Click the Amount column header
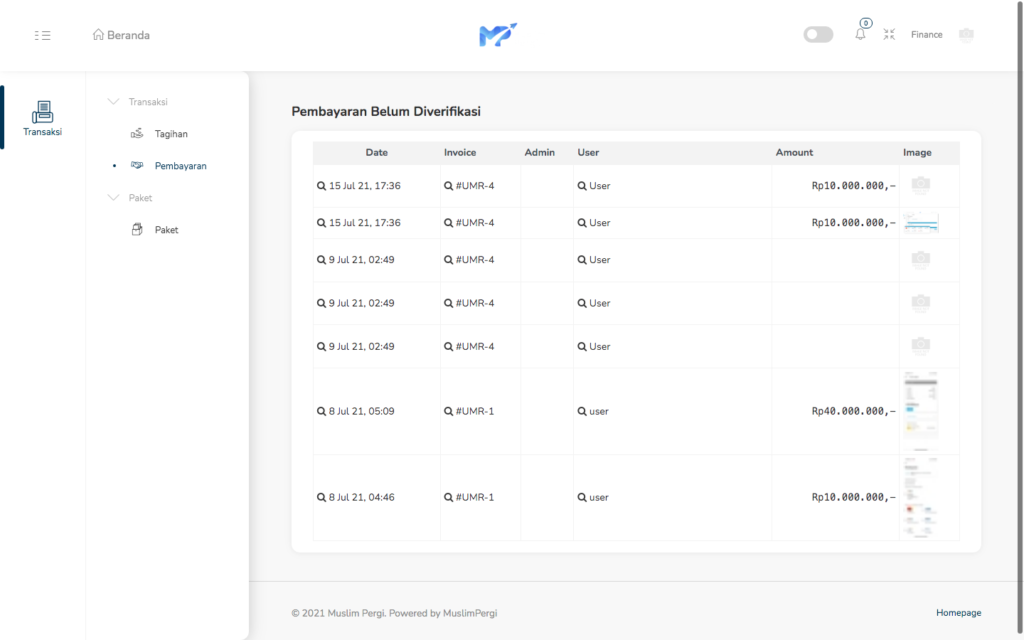1024x640 pixels. (x=794, y=153)
